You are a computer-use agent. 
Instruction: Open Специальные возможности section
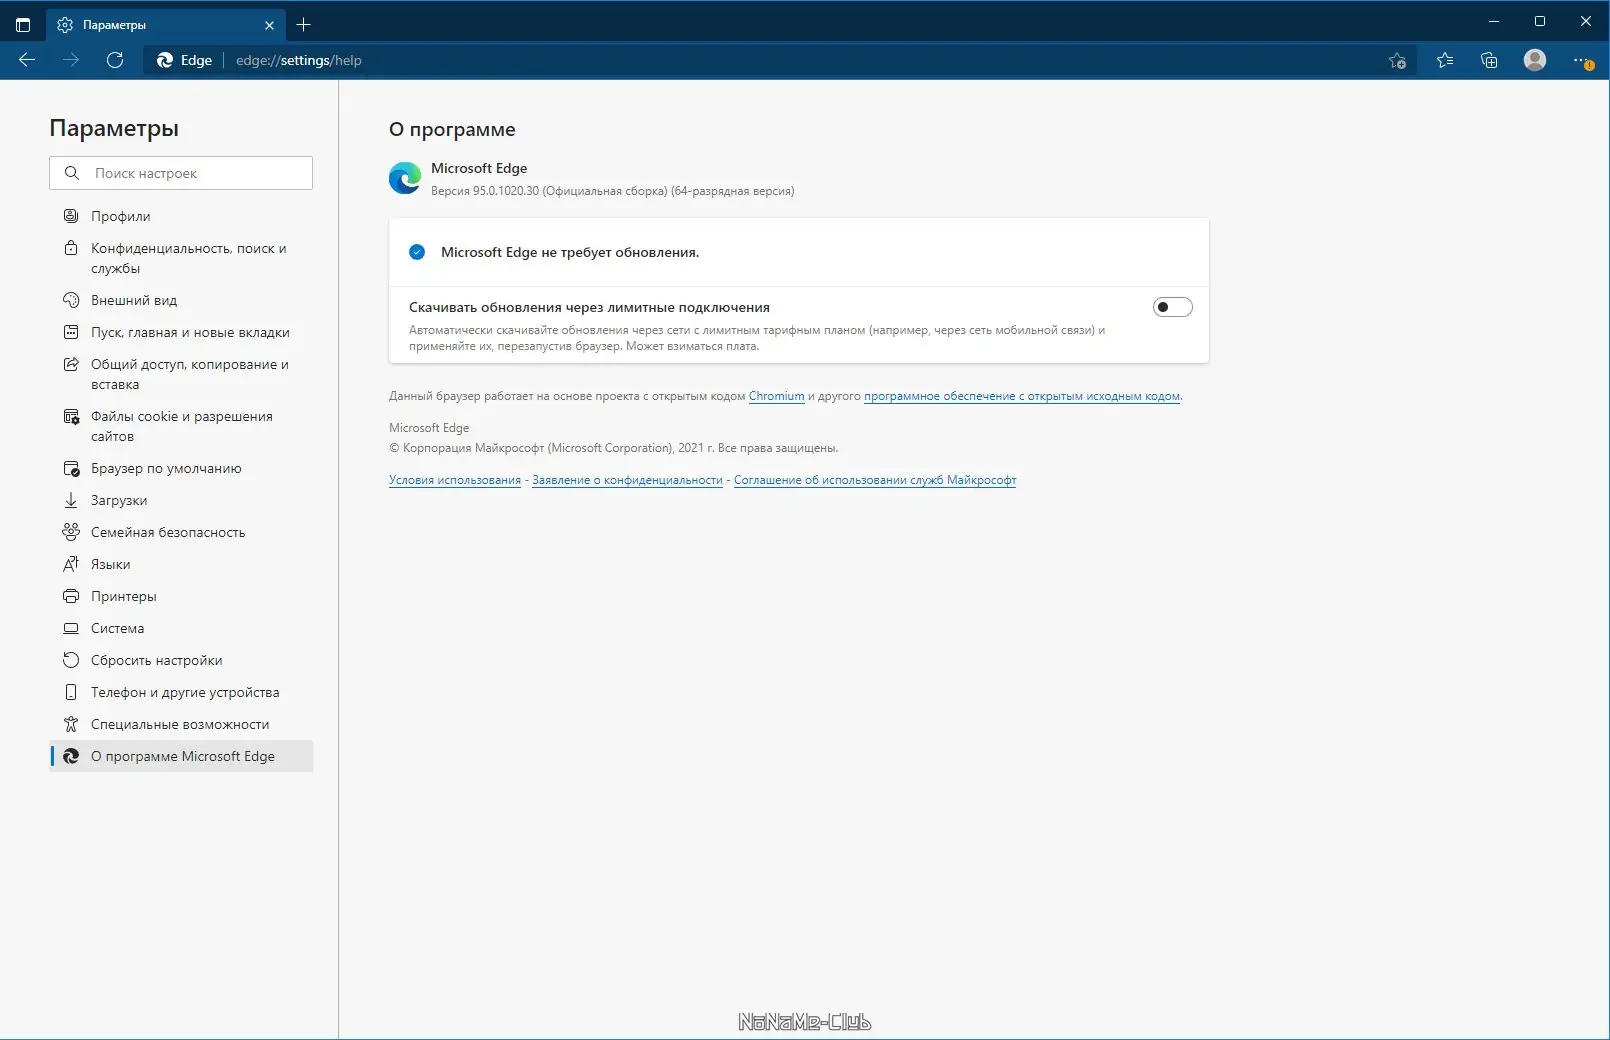181,724
